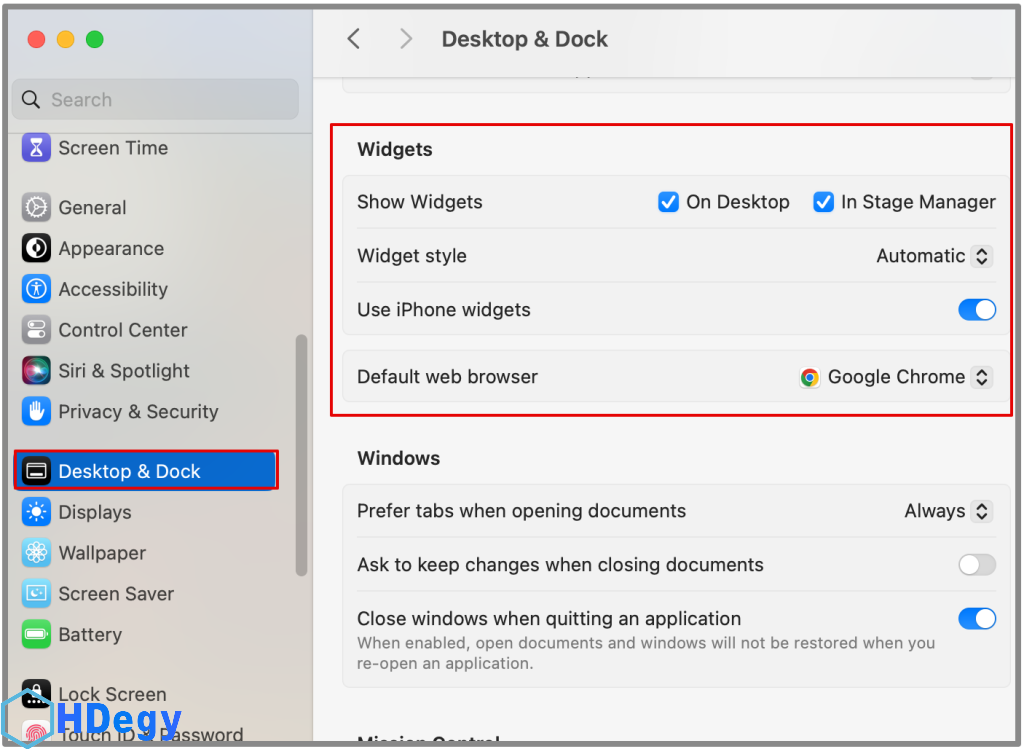Uncheck the In Stage Manager checkbox

click(823, 202)
